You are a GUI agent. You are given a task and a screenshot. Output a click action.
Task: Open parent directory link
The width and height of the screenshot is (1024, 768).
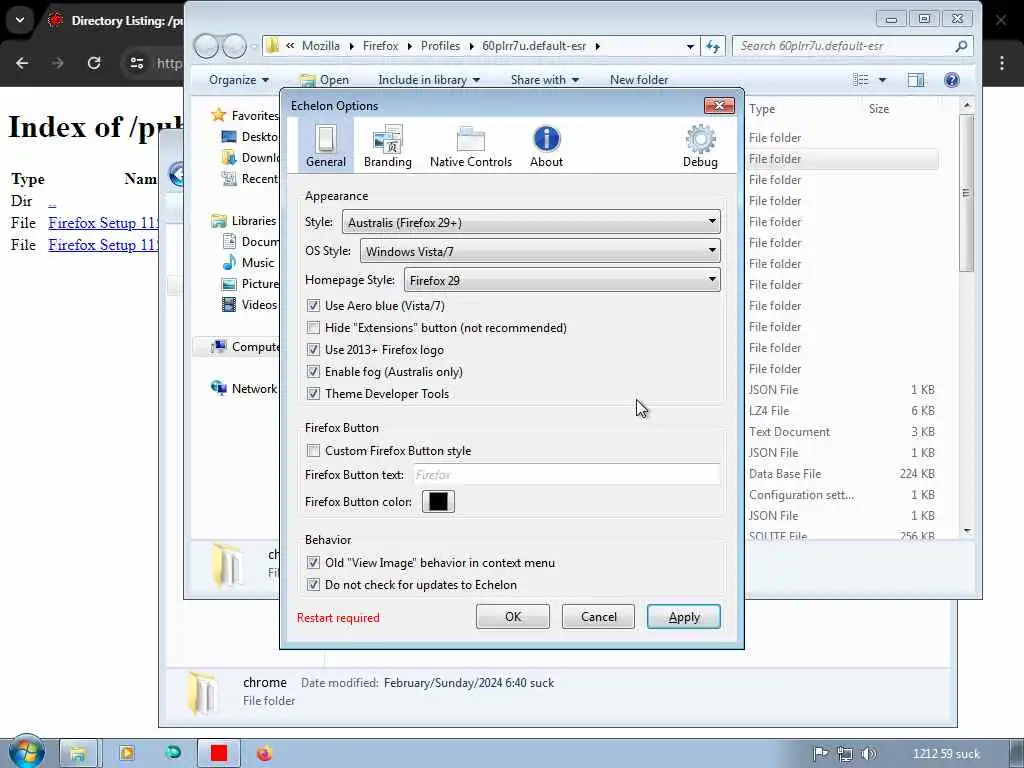point(52,201)
